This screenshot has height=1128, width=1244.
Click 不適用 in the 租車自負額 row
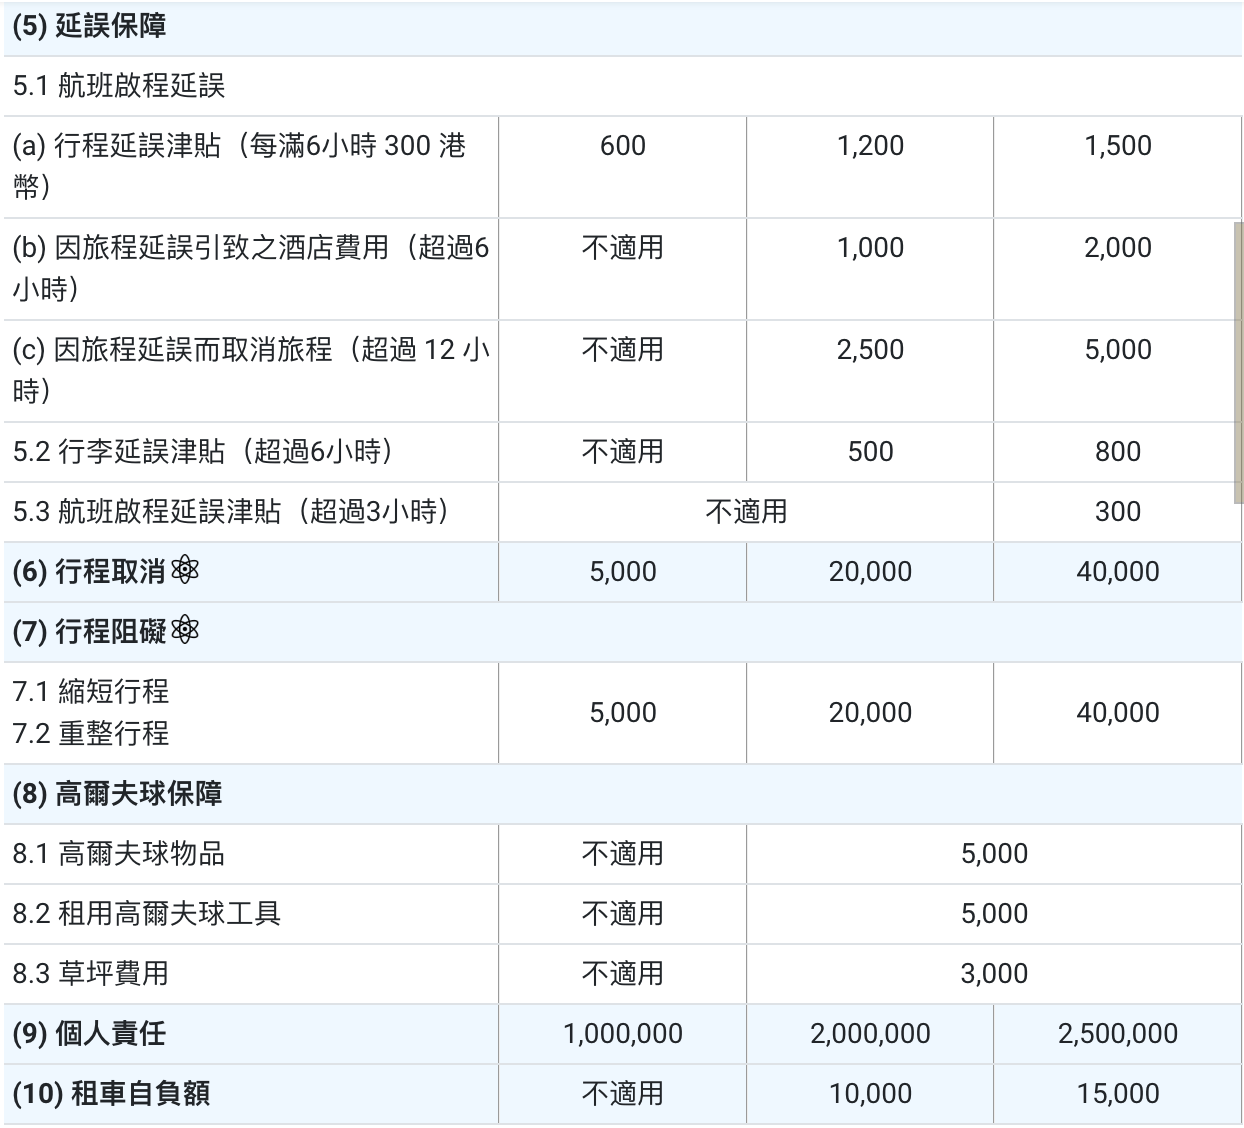pyautogui.click(x=623, y=1094)
